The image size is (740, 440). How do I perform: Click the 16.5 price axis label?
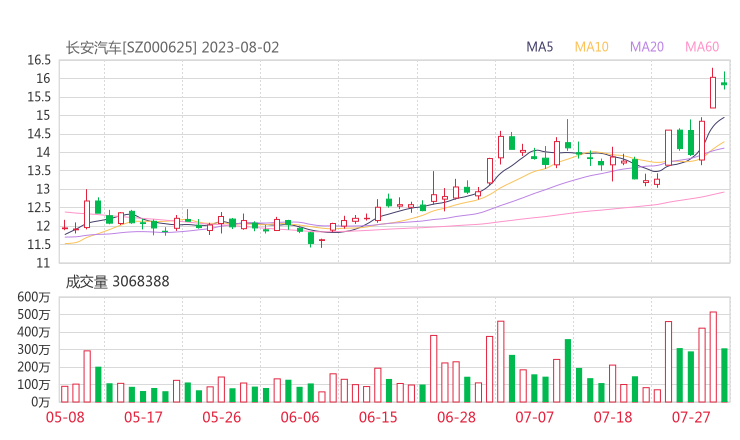[x=39, y=60]
